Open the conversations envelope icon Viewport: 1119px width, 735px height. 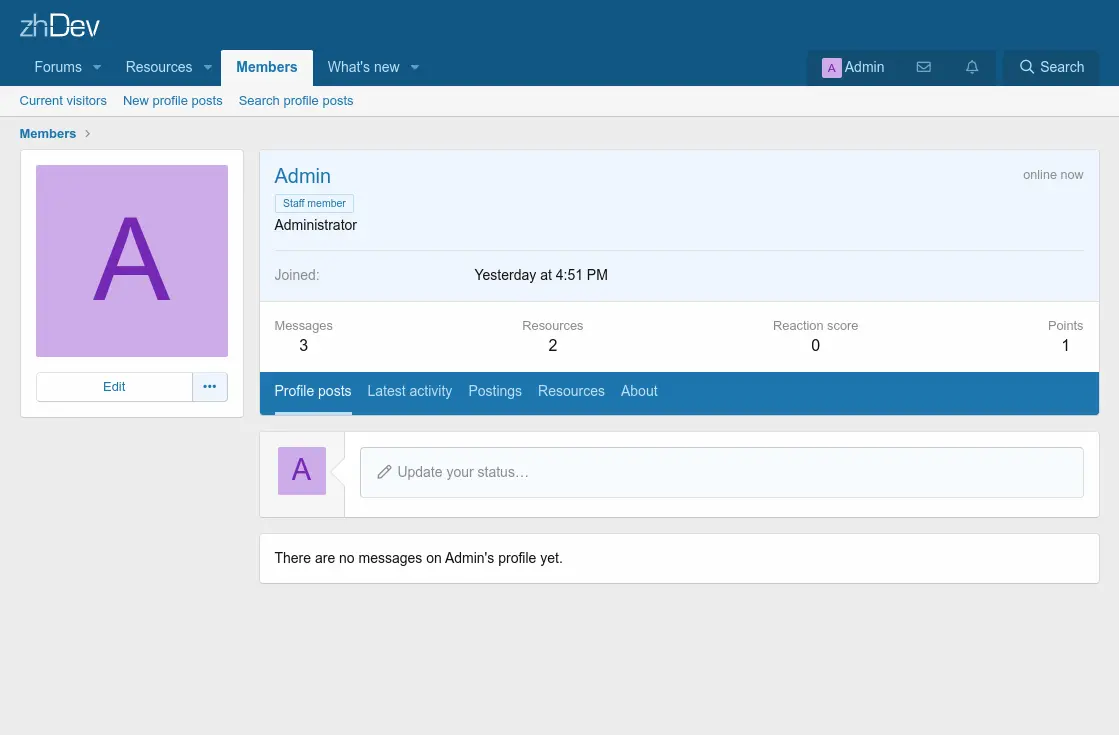tap(923, 67)
